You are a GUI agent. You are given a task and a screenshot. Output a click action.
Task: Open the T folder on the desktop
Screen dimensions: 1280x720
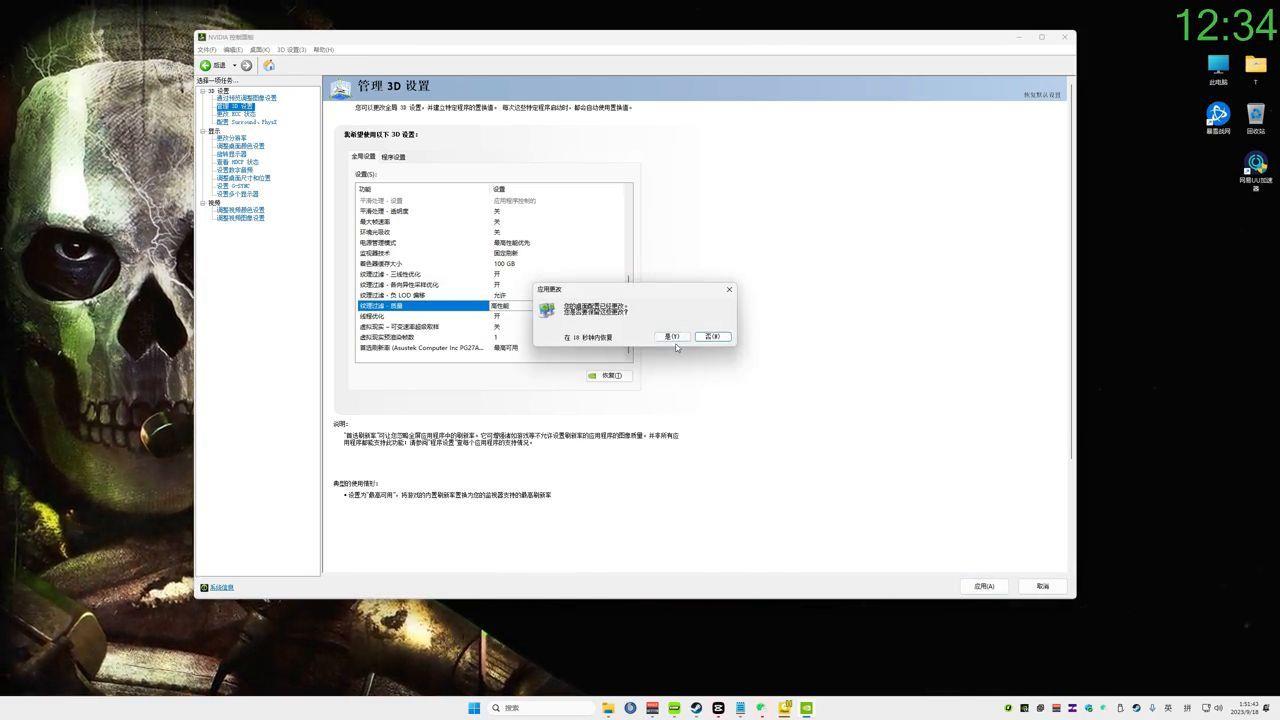pyautogui.click(x=1256, y=69)
